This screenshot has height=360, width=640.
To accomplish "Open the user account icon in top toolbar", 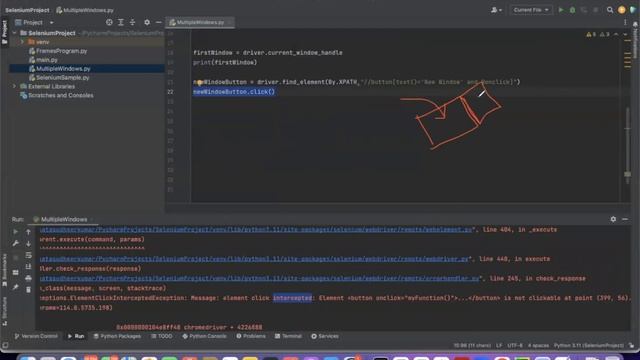I will [496, 10].
